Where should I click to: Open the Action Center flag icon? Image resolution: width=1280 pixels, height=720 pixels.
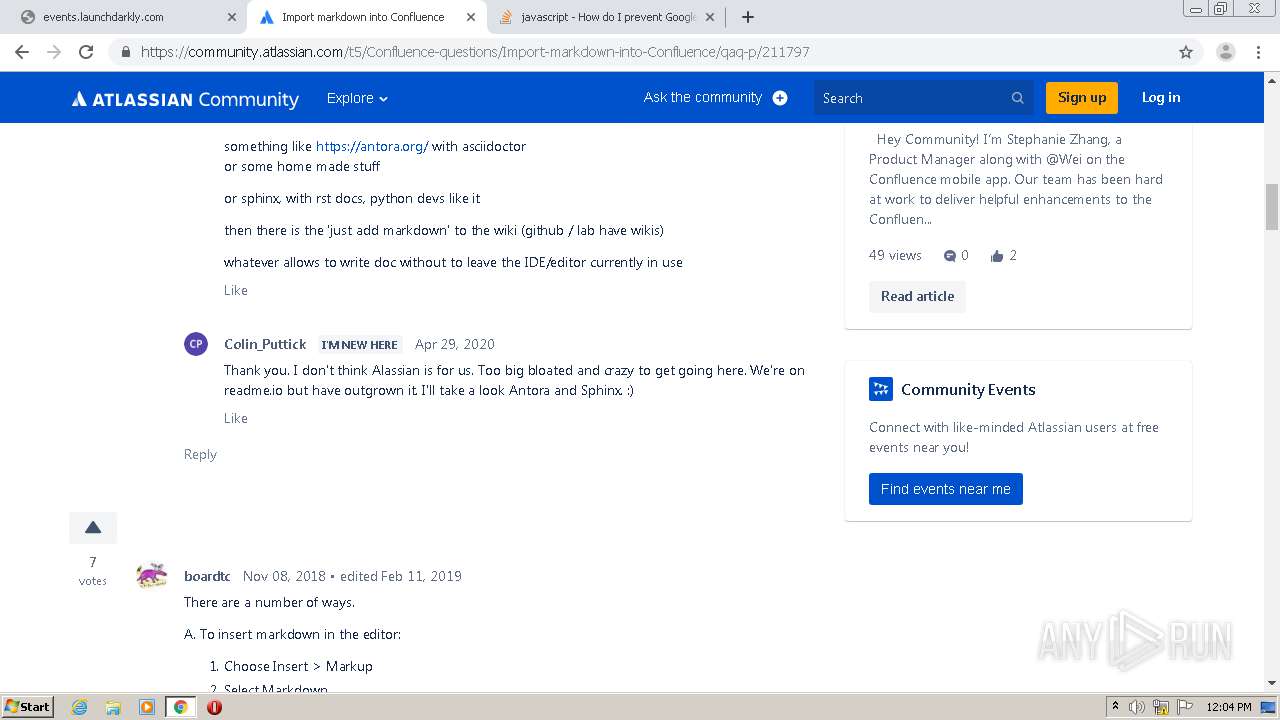pos(1185,707)
